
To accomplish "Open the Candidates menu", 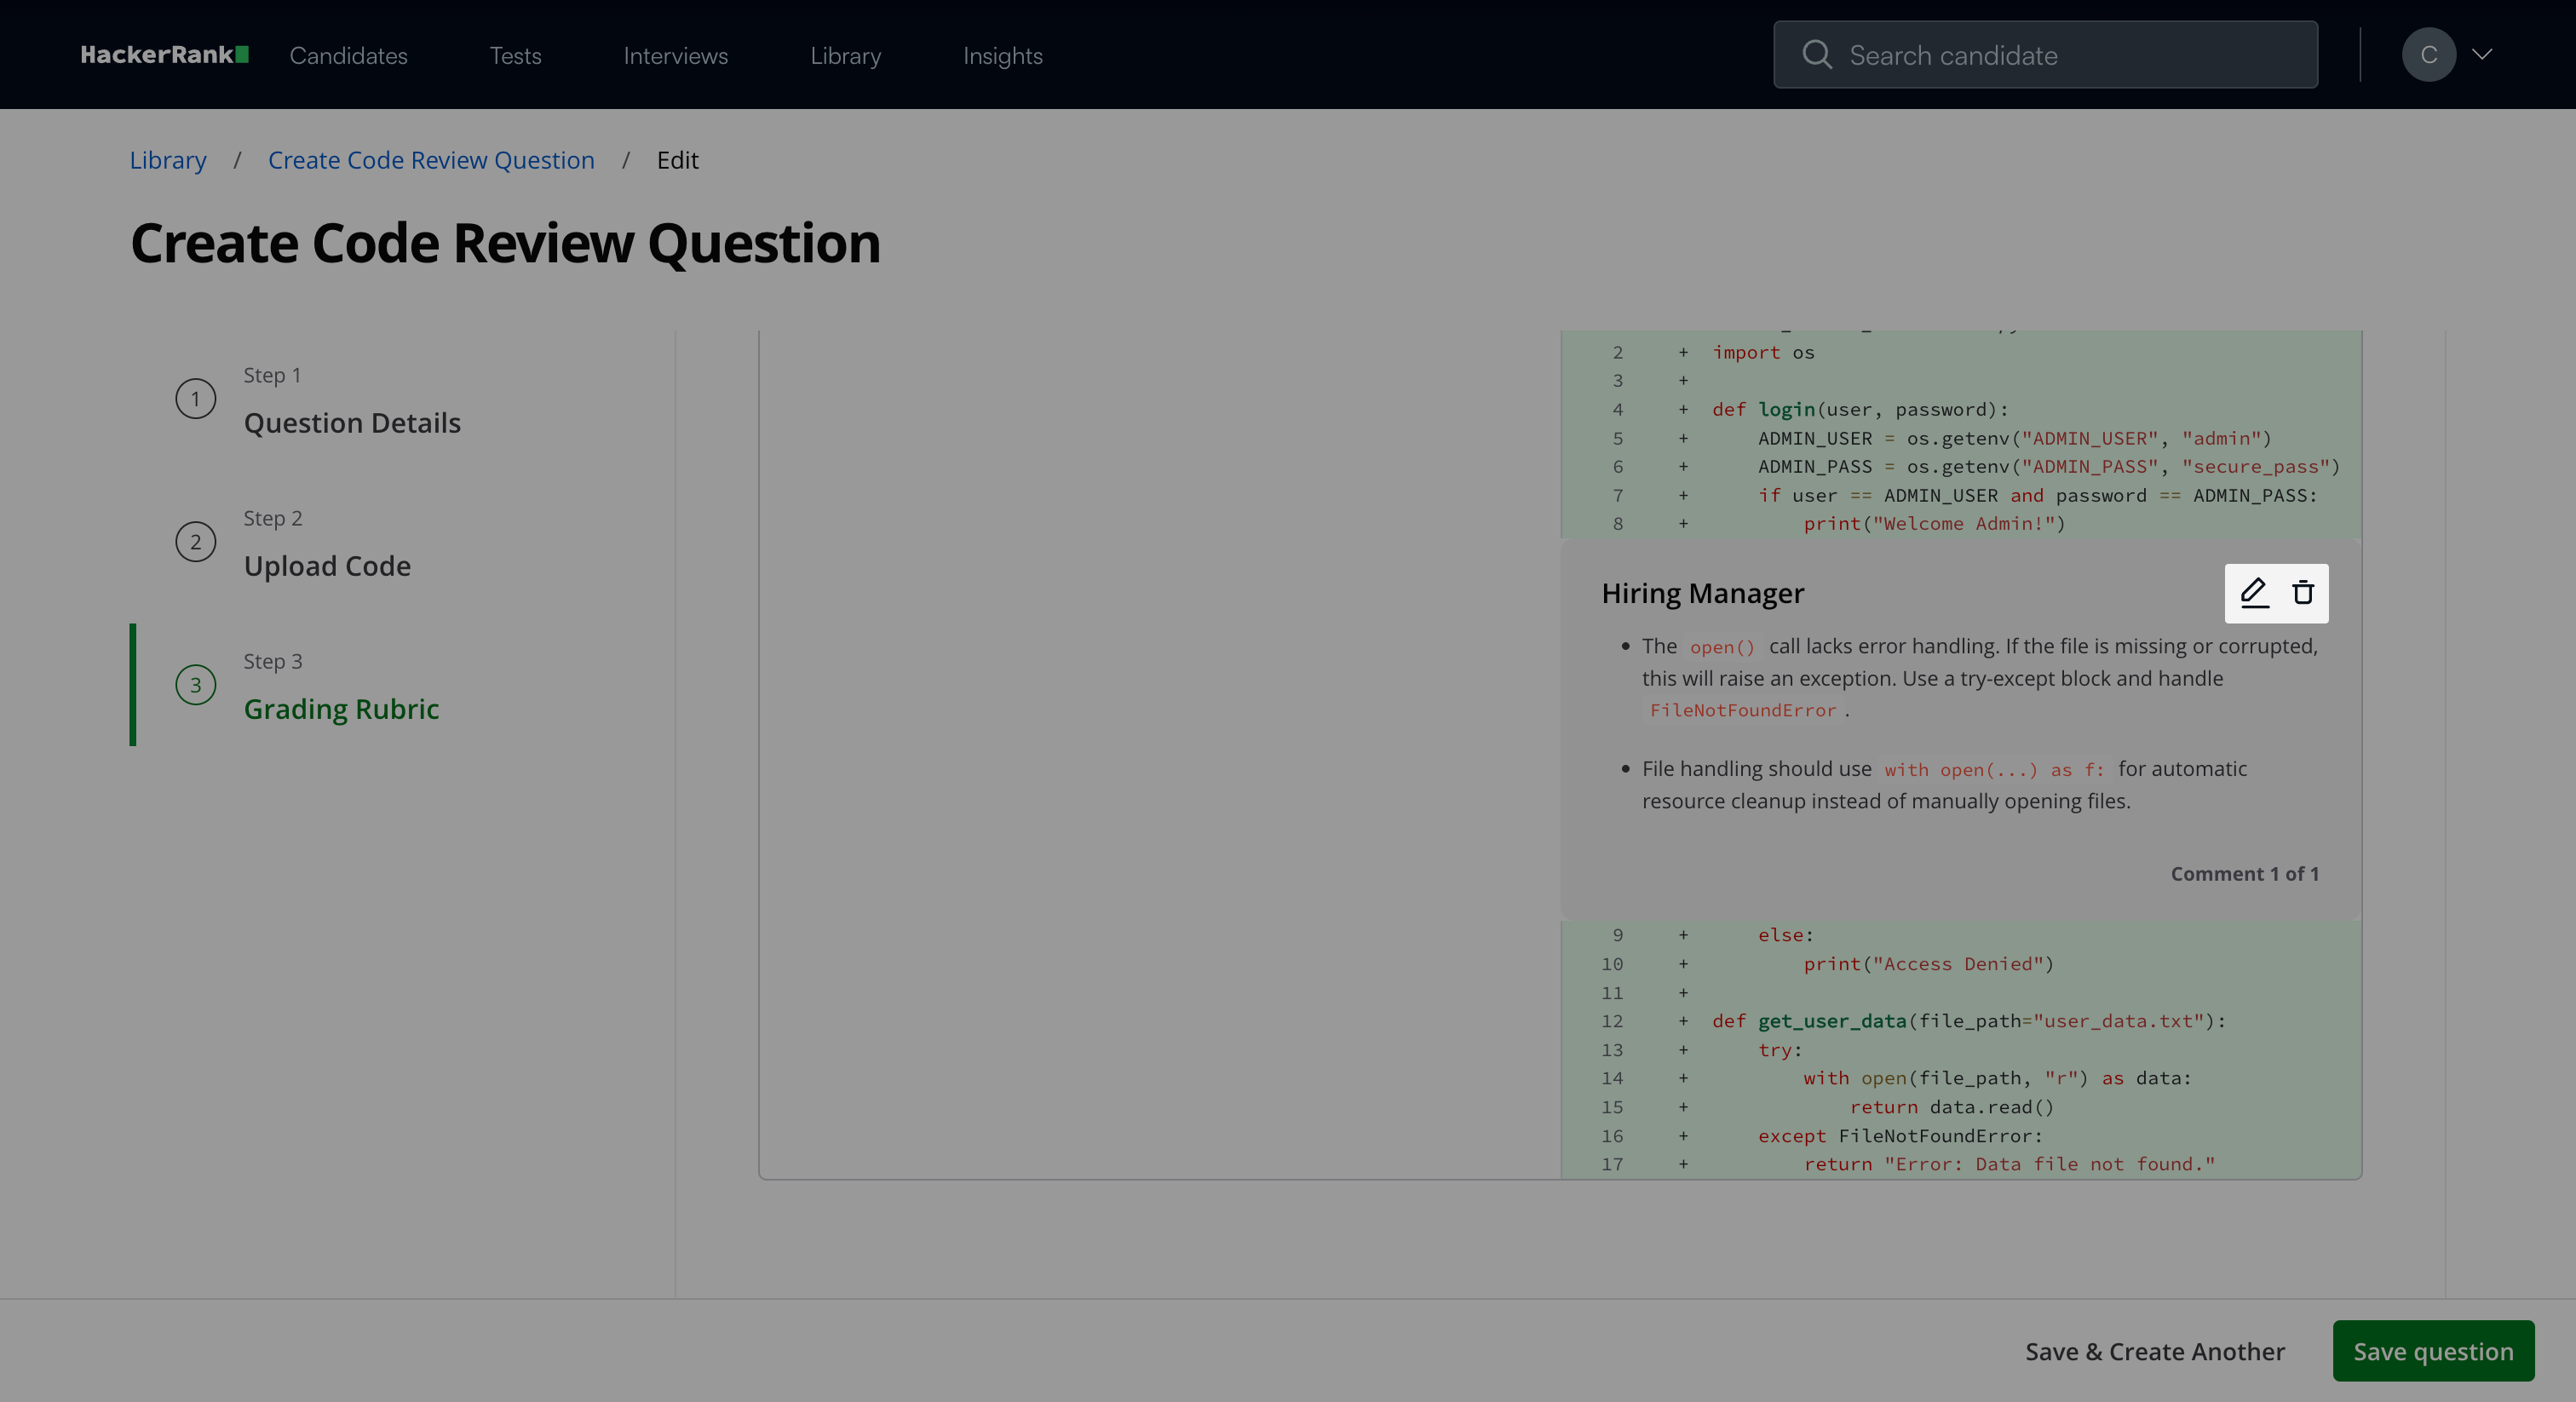I will pyautogui.click(x=348, y=56).
